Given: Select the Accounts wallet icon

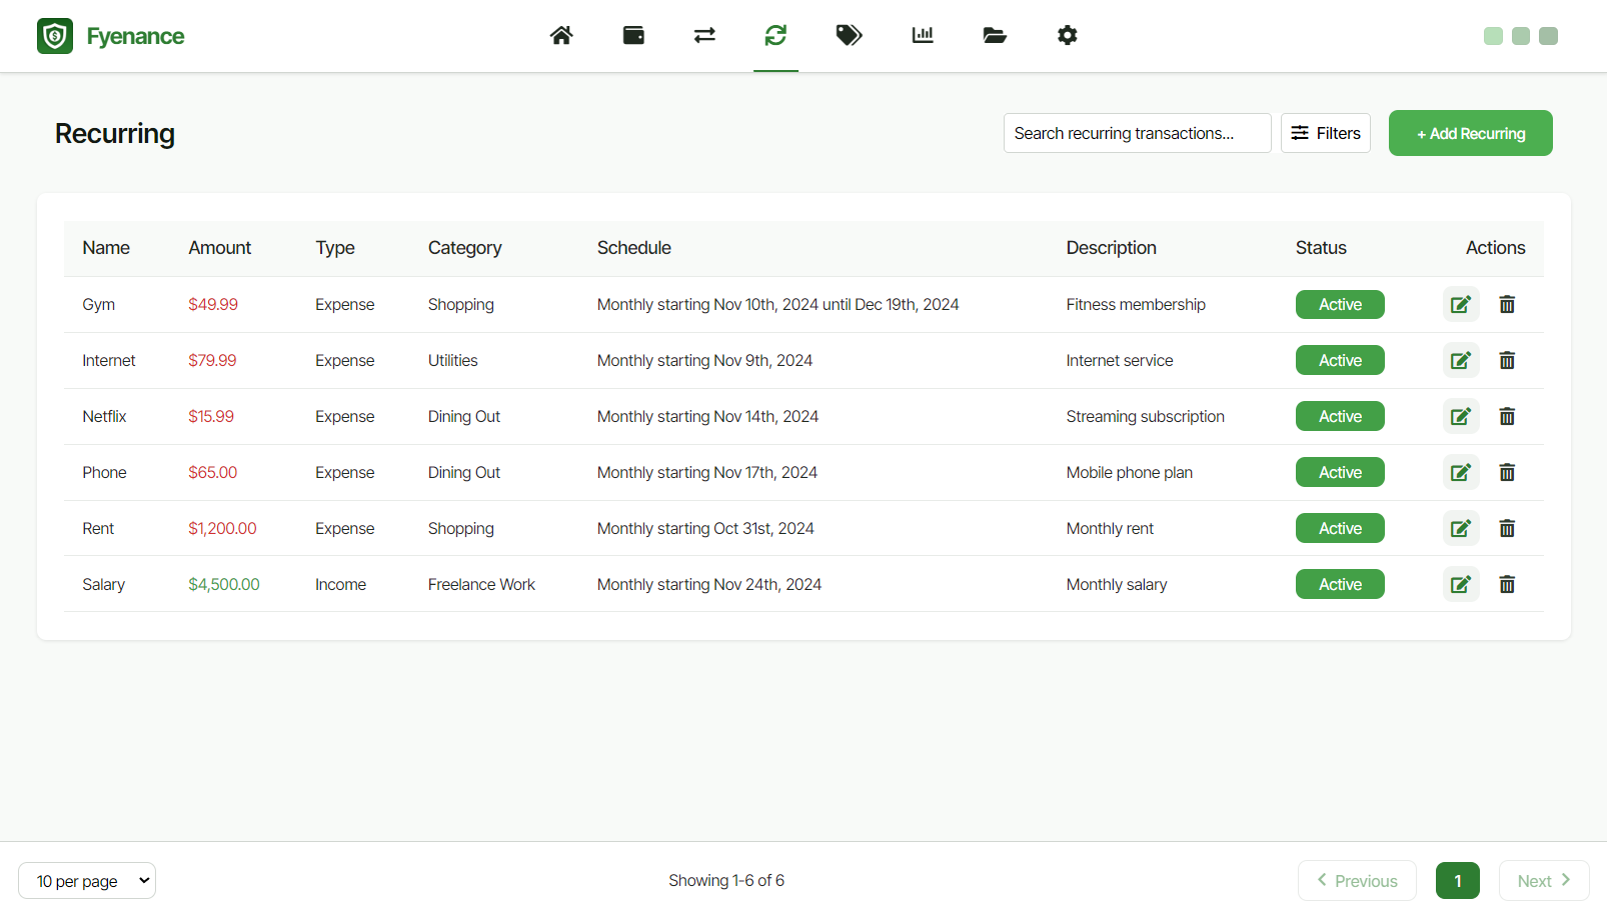Looking at the screenshot, I should [633, 35].
